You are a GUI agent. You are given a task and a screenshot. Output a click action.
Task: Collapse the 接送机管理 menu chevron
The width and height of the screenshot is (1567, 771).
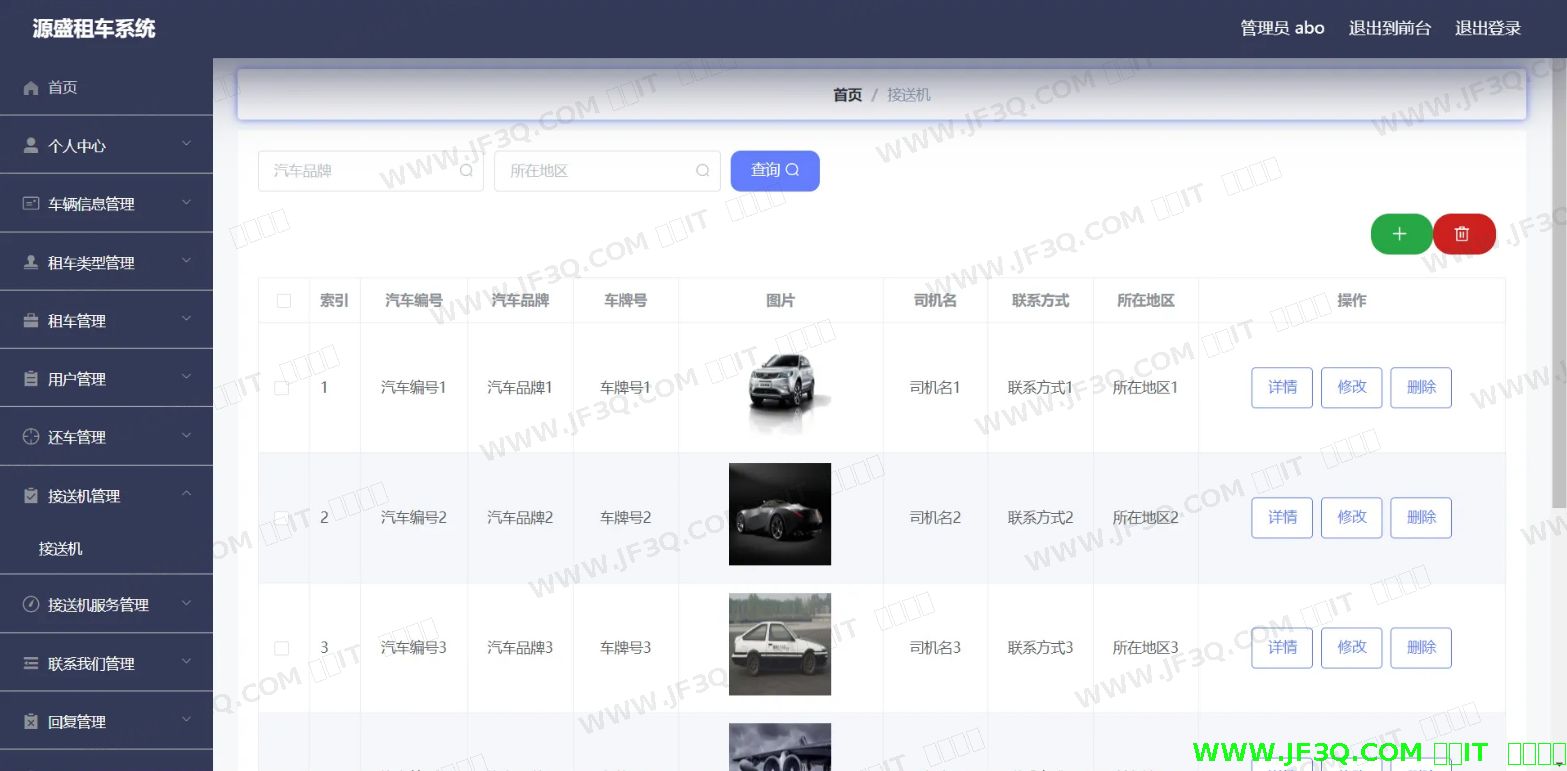click(187, 495)
